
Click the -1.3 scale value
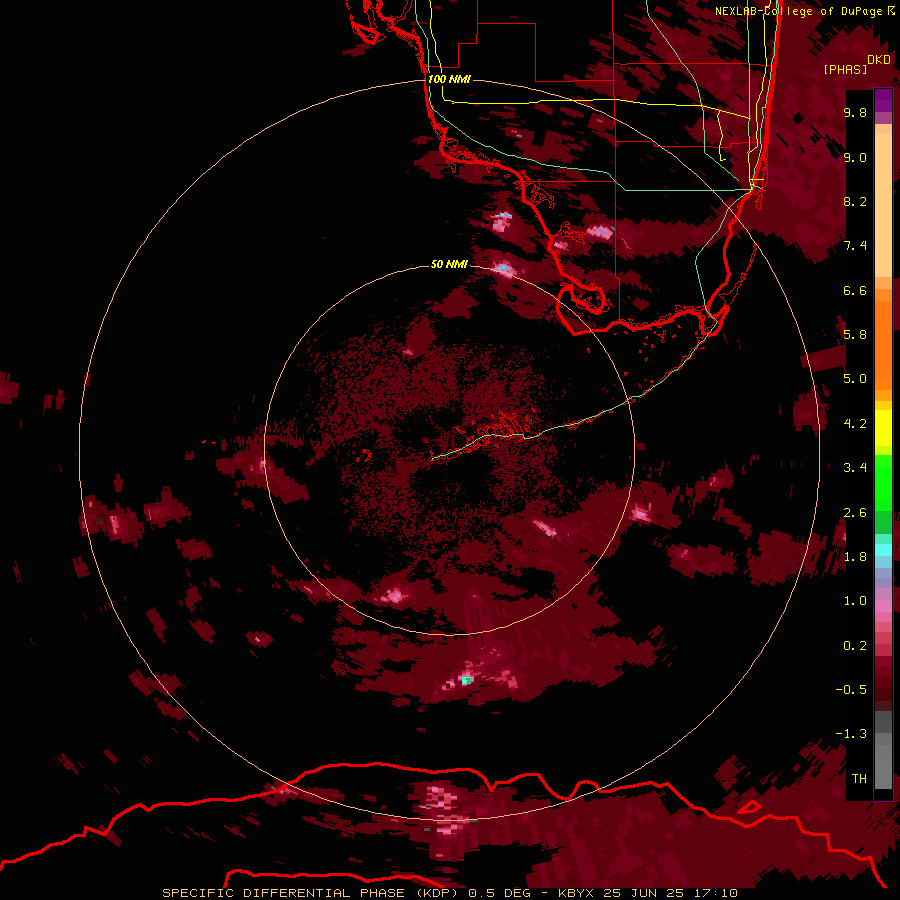tap(851, 734)
